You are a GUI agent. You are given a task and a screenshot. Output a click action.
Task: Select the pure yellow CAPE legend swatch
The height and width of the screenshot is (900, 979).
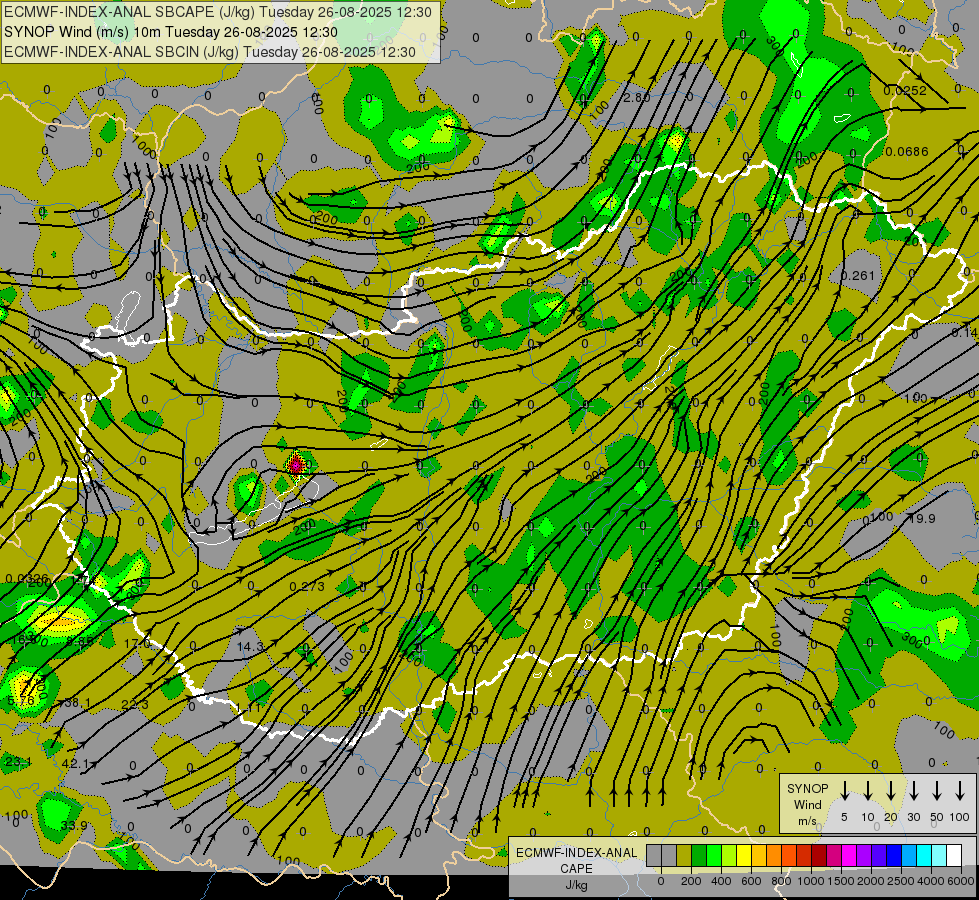click(744, 855)
